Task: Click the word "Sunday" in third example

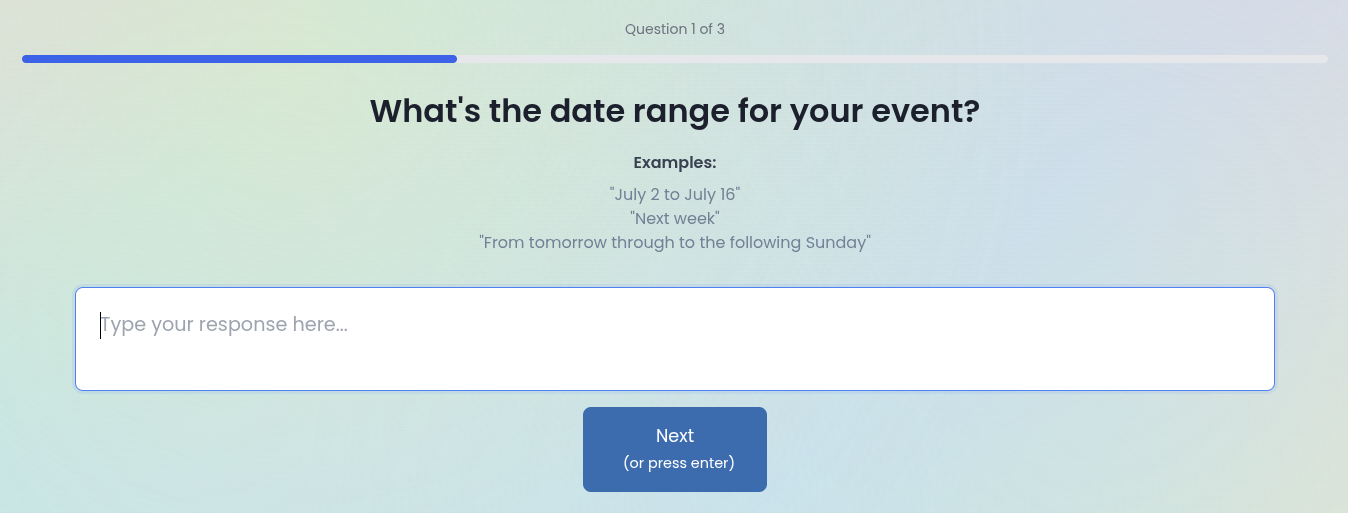Action: pyautogui.click(x=836, y=242)
